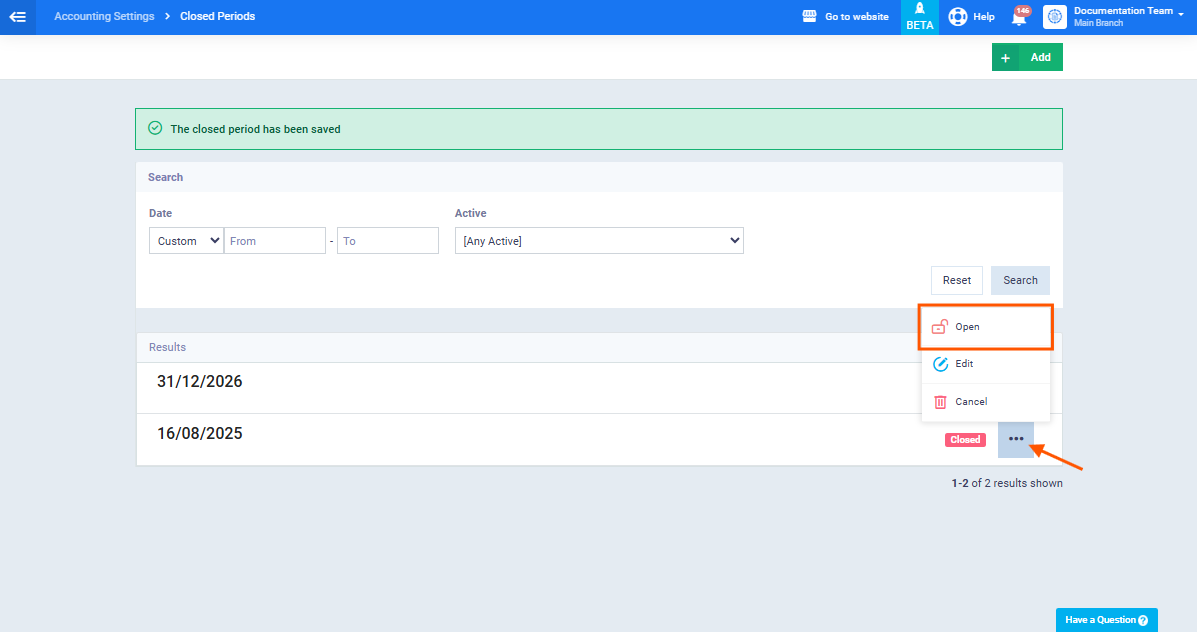
Task: Open the BETA rocket icon
Action: point(920,8)
